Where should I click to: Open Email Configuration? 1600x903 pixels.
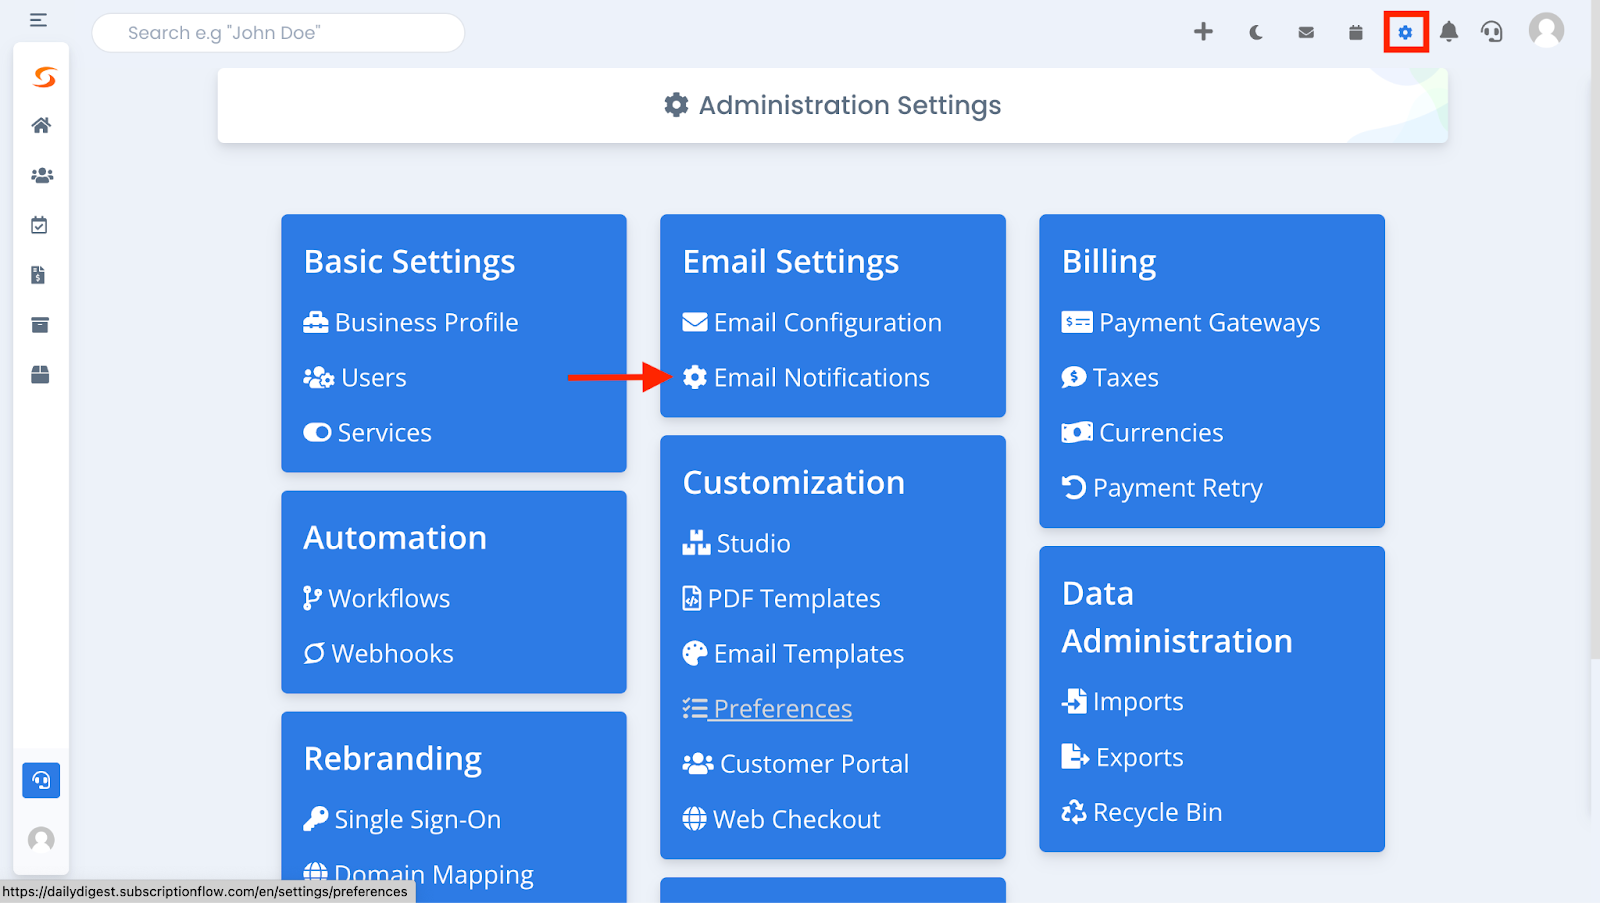(812, 322)
